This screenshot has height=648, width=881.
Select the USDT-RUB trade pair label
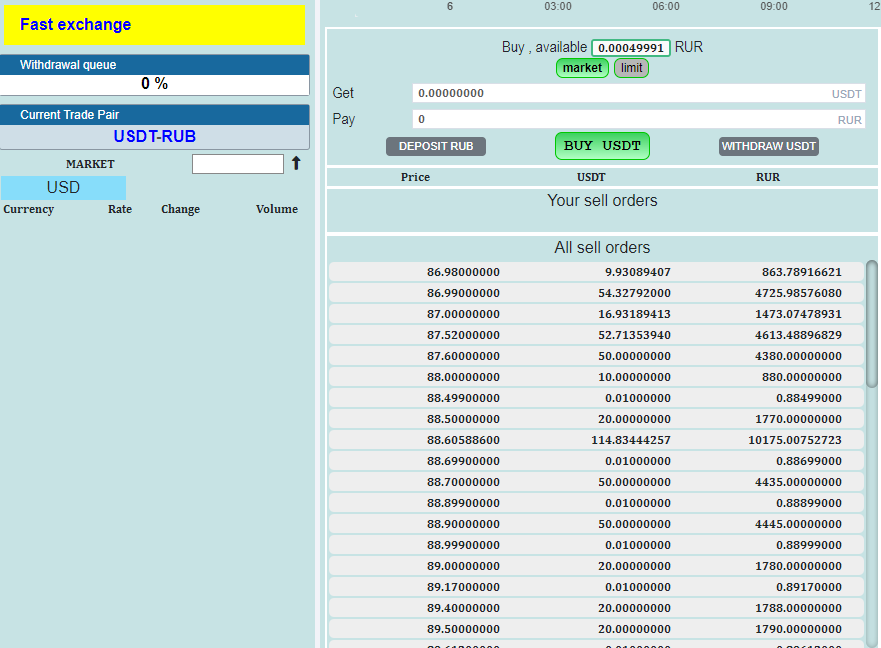click(154, 137)
